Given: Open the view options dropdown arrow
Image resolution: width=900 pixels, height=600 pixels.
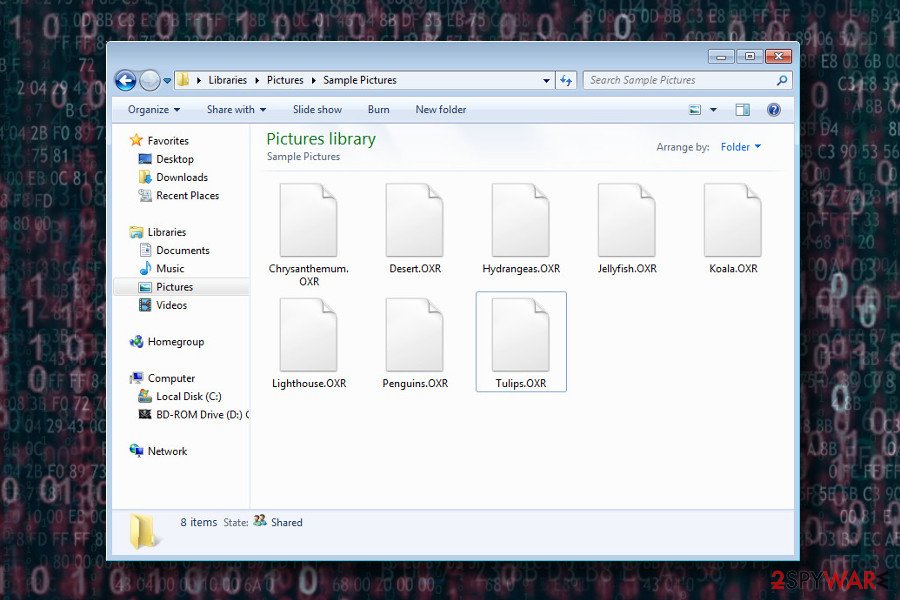Looking at the screenshot, I should (713, 110).
